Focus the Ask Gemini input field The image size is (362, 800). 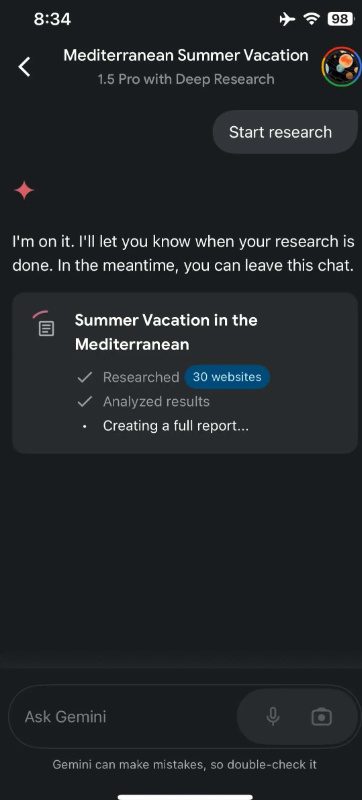122,717
